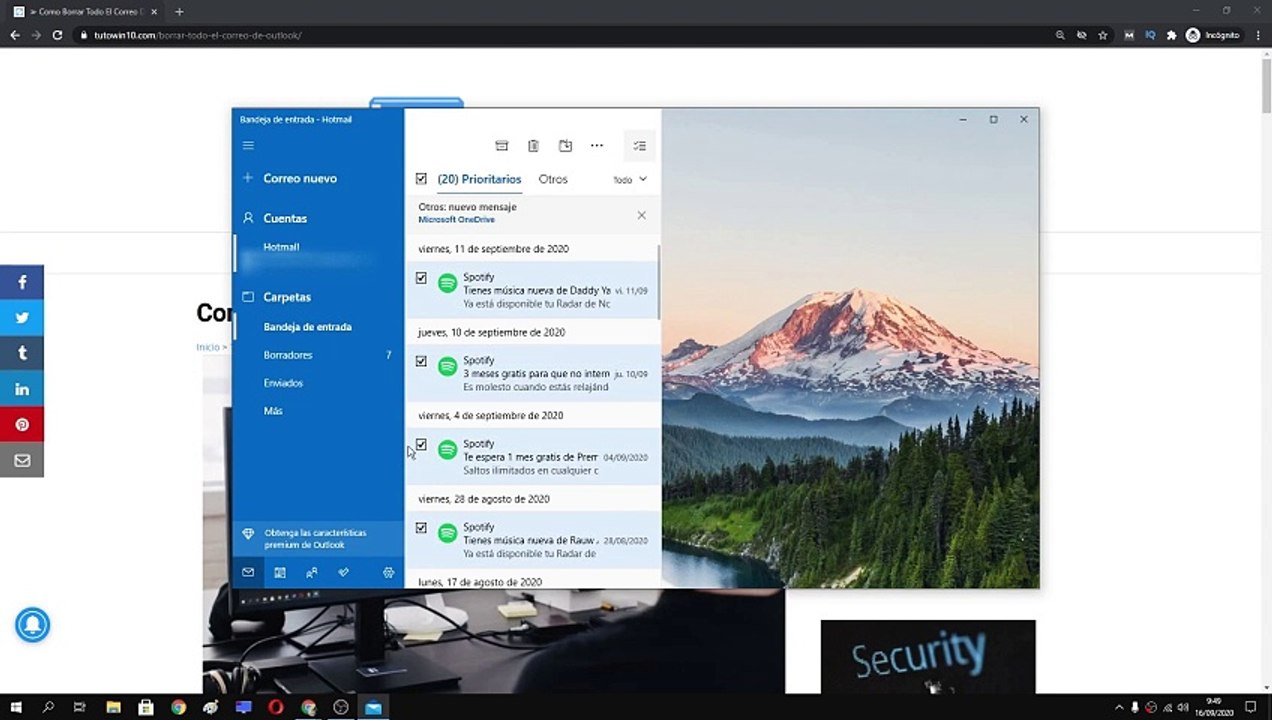
Task: Share page on LinkedIn sidebar button
Action: point(22,389)
